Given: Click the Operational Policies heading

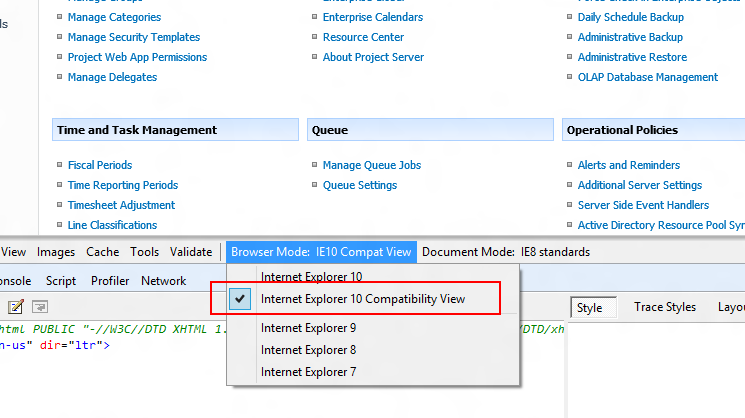Looking at the screenshot, I should tap(653, 130).
